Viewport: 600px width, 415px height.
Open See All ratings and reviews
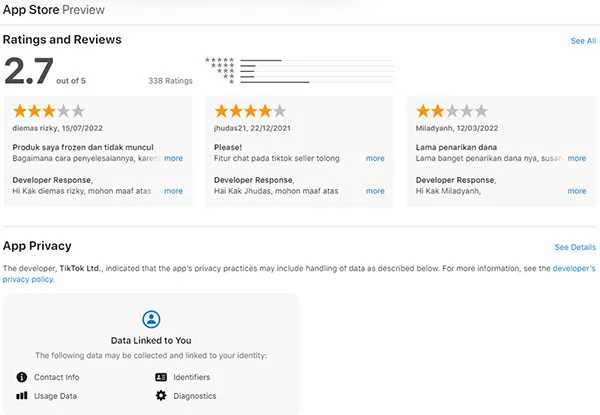coord(583,41)
